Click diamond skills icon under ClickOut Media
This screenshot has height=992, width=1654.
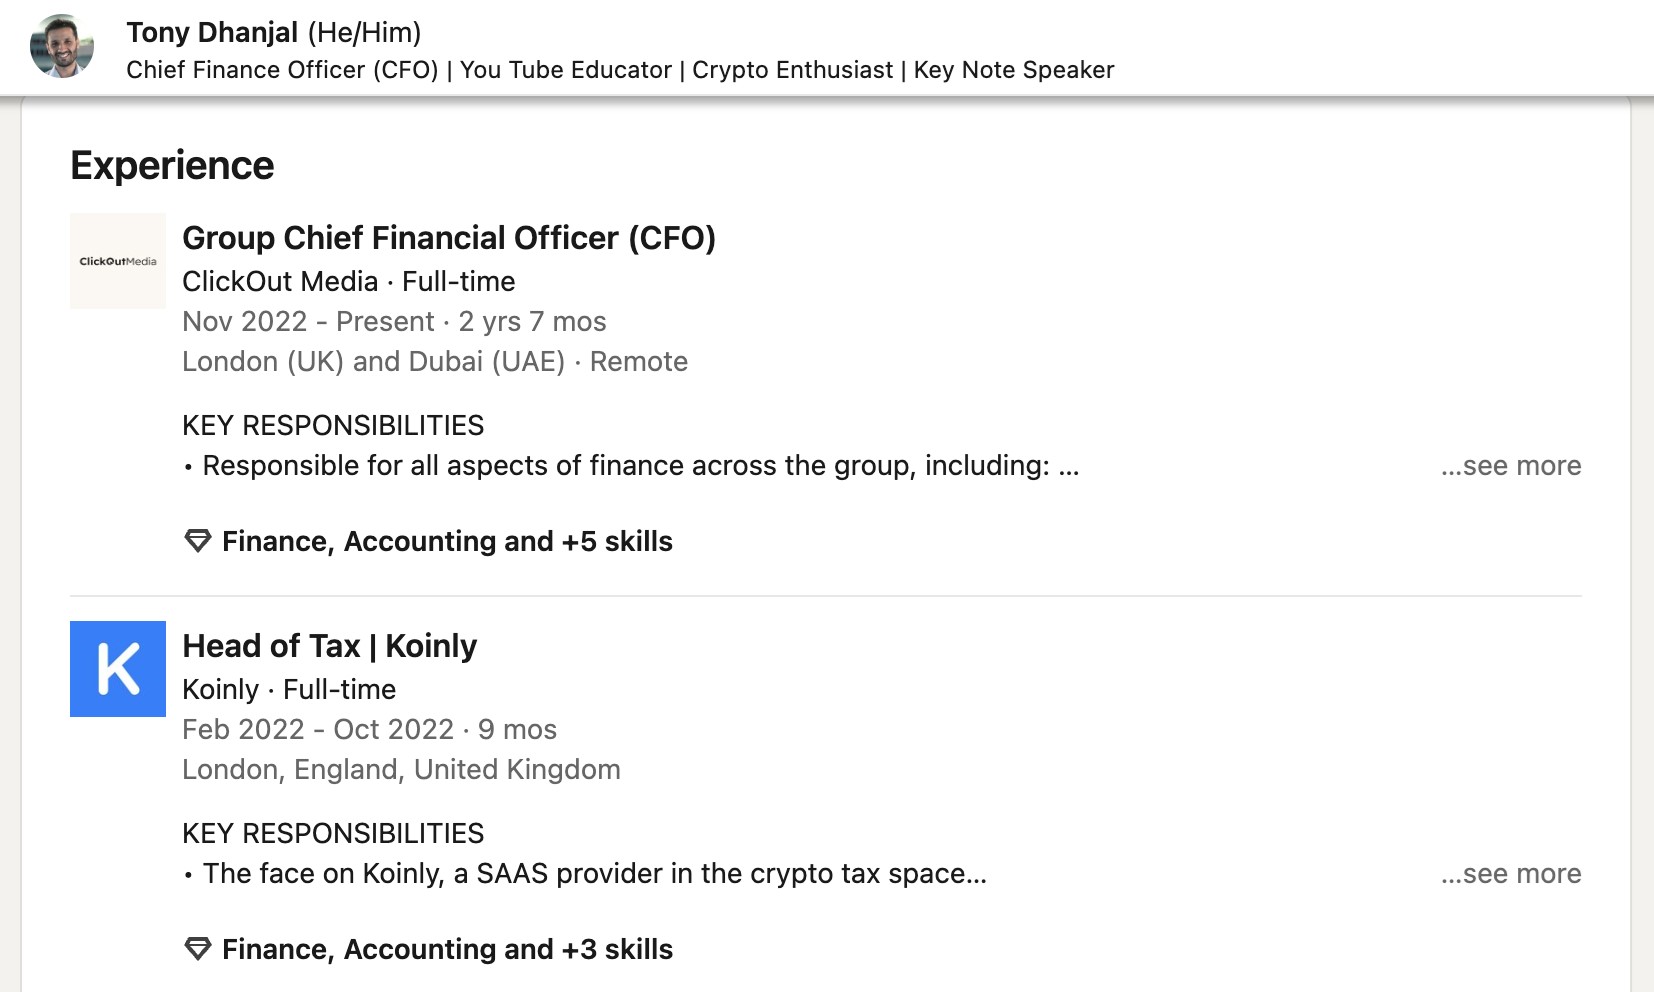[x=198, y=541]
